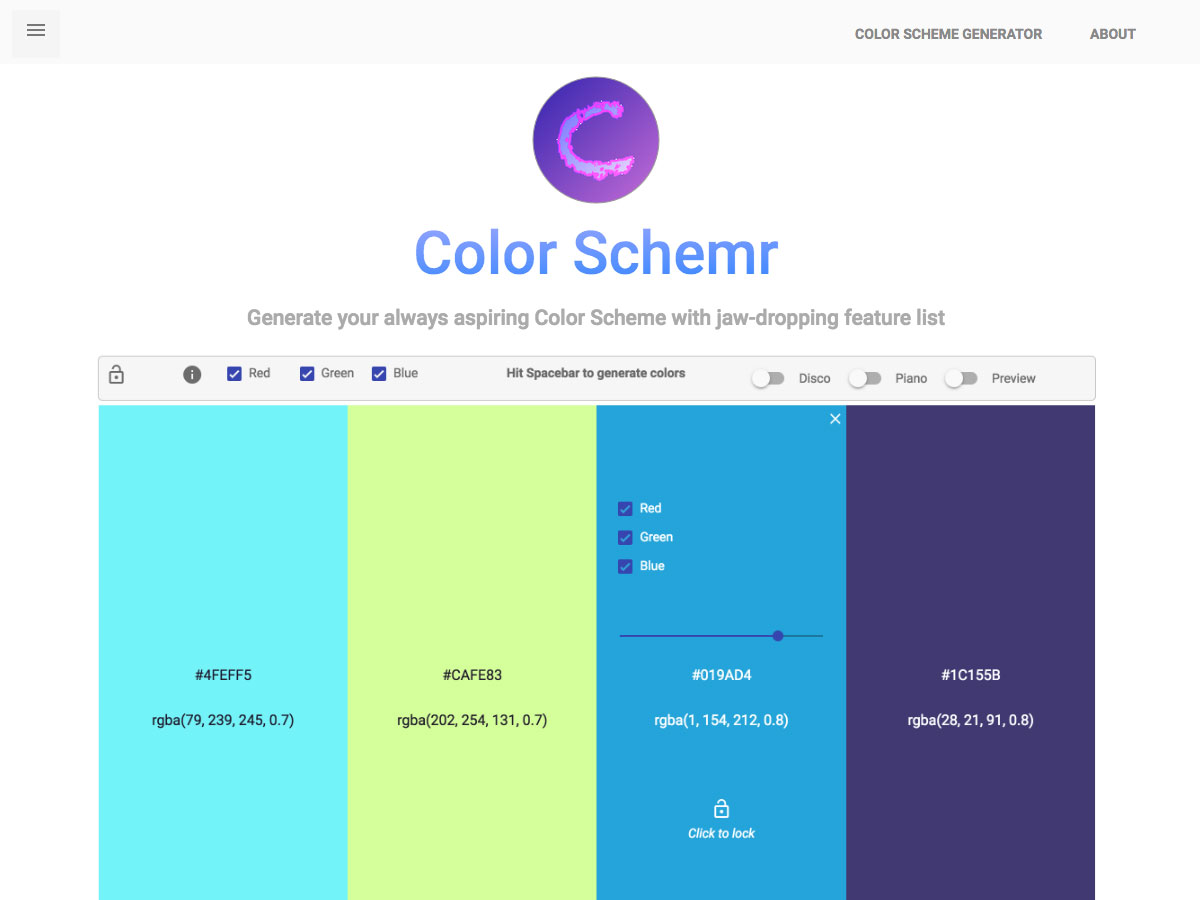This screenshot has width=1200, height=900.
Task: Click the toolbar lock icon
Action: pos(116,375)
